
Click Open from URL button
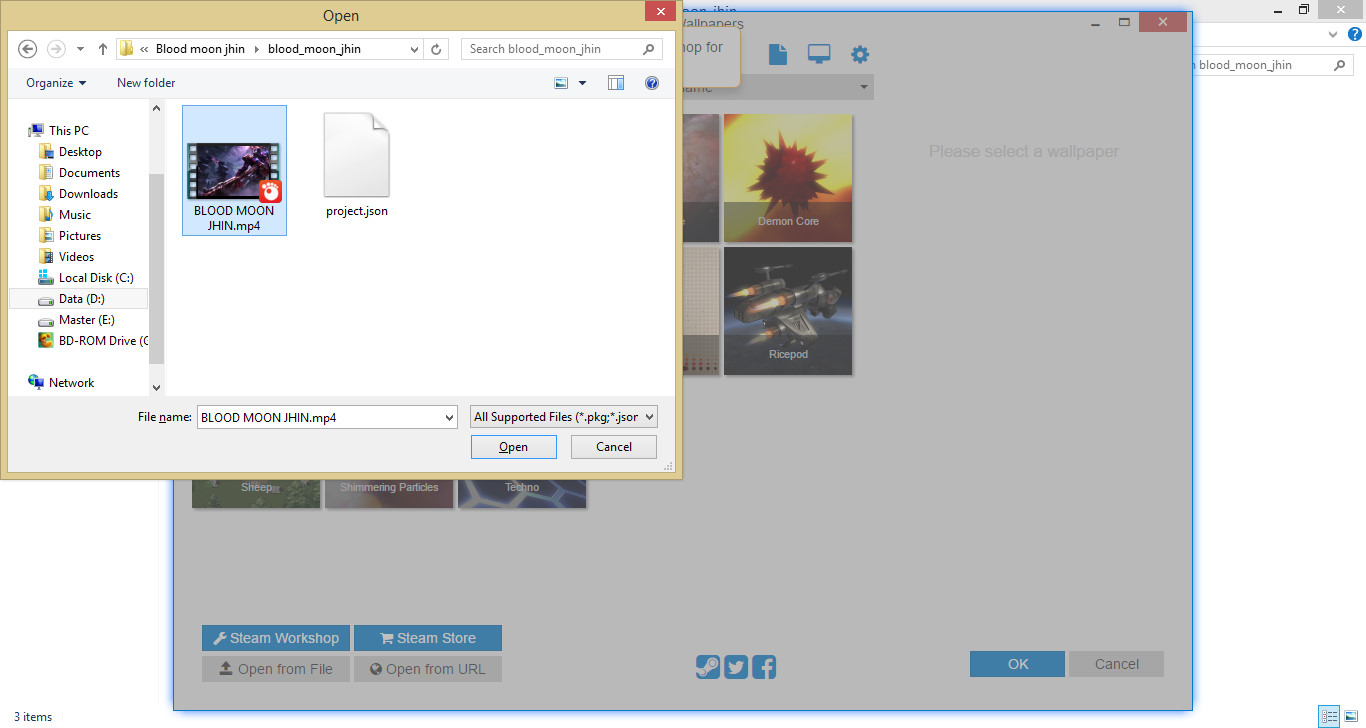pos(428,669)
